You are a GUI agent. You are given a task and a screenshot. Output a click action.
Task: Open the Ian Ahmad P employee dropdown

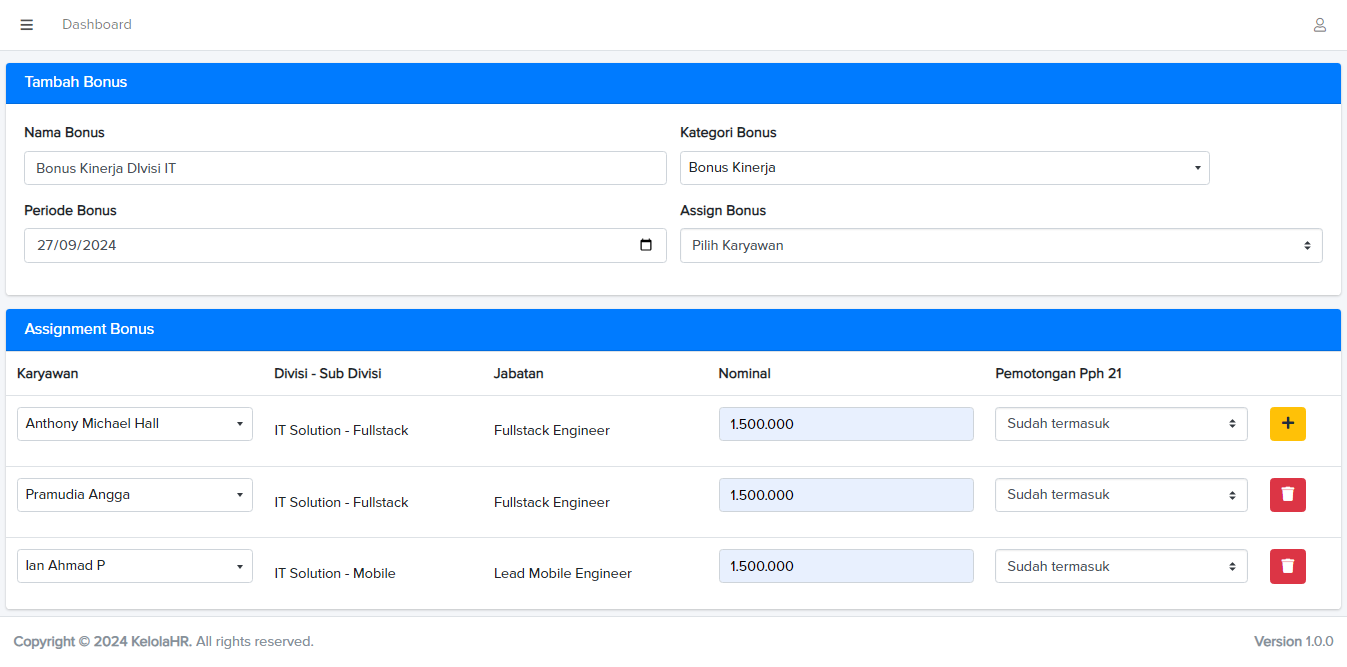point(134,566)
